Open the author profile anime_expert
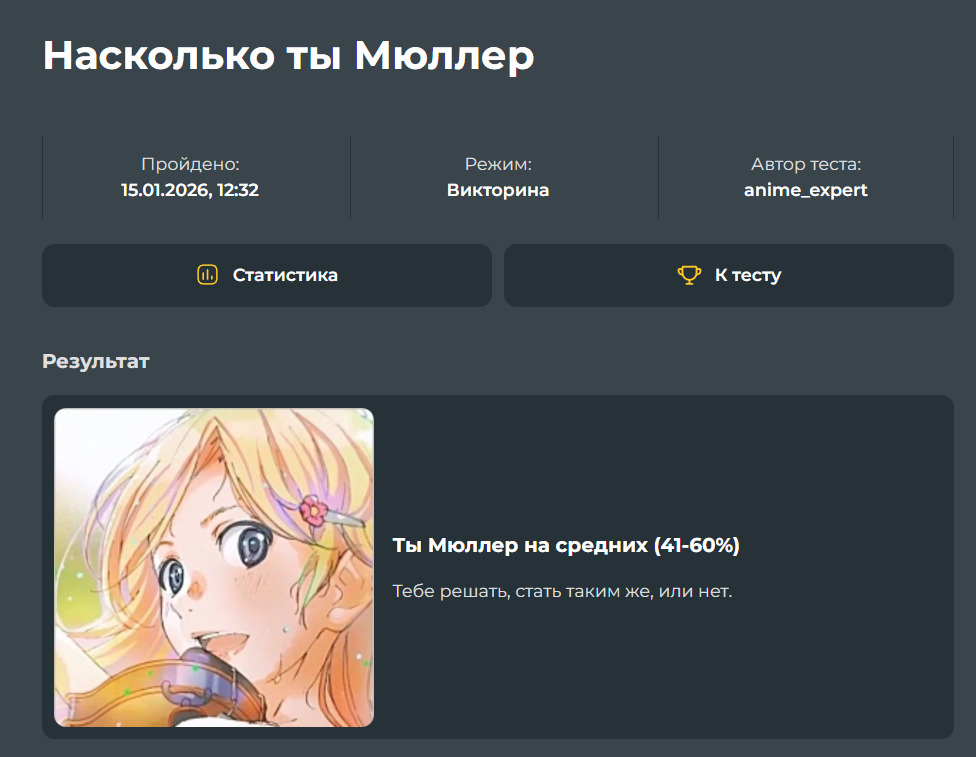Viewport: 976px width, 757px height. click(x=805, y=190)
